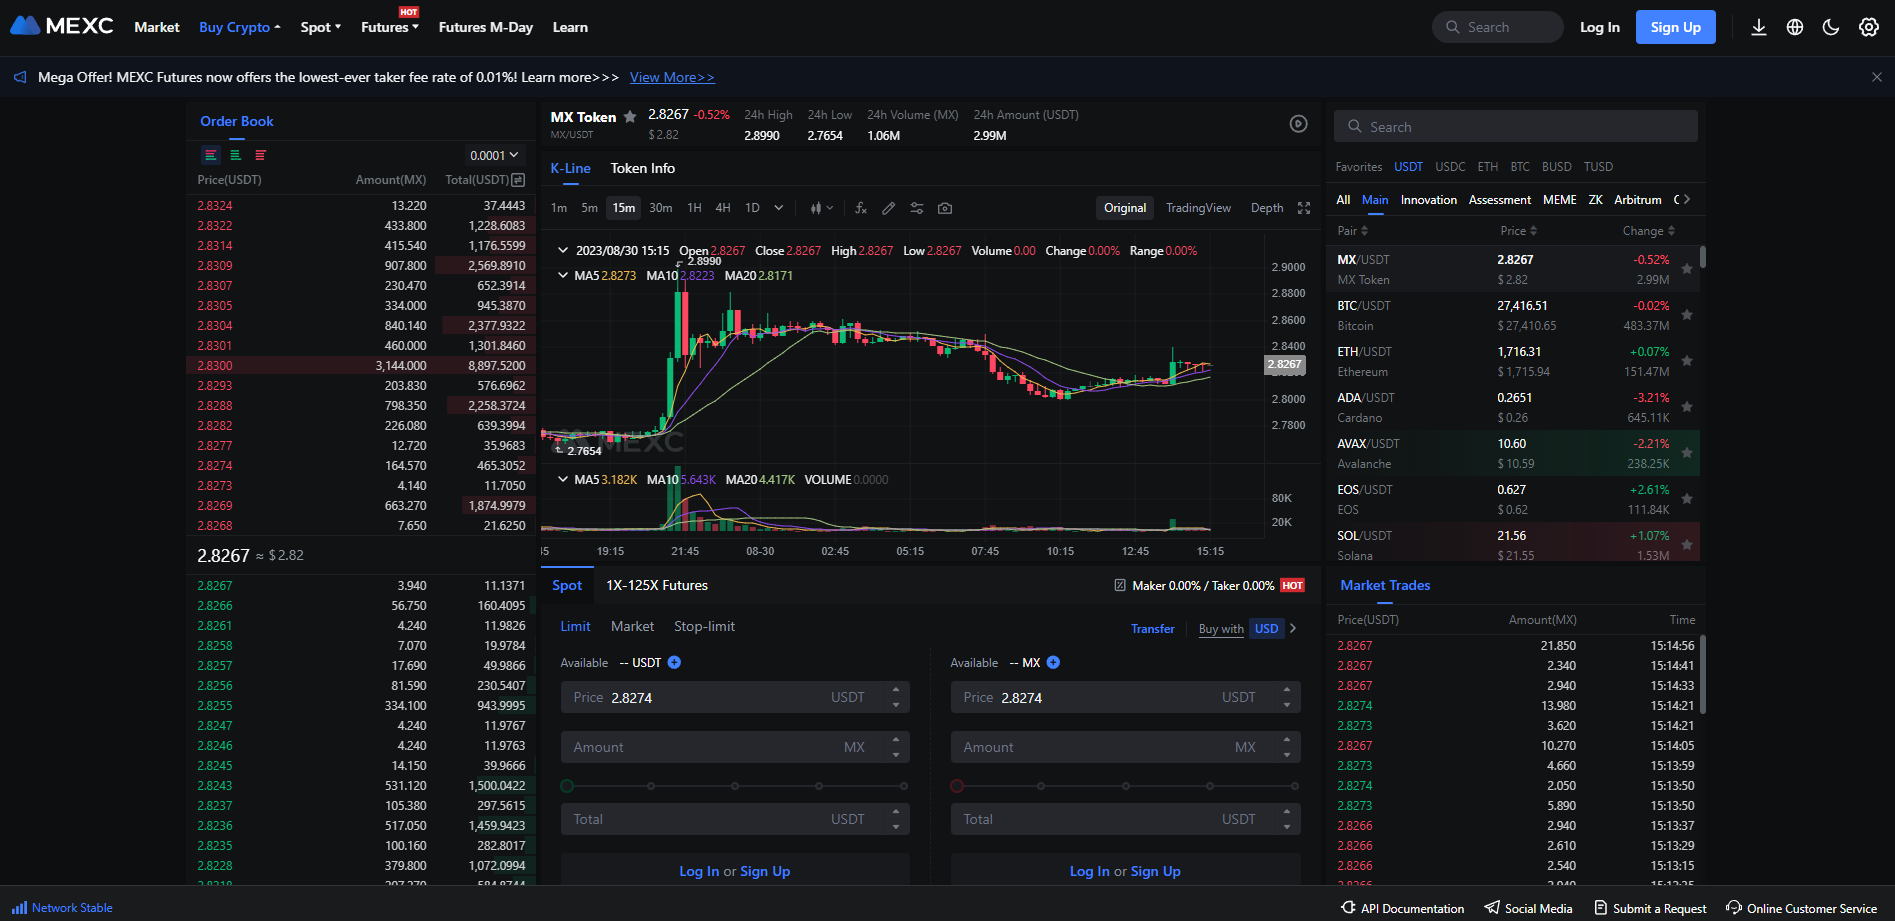1895x921 pixels.
Task: Switch chart to TradingView mode
Action: (x=1198, y=208)
